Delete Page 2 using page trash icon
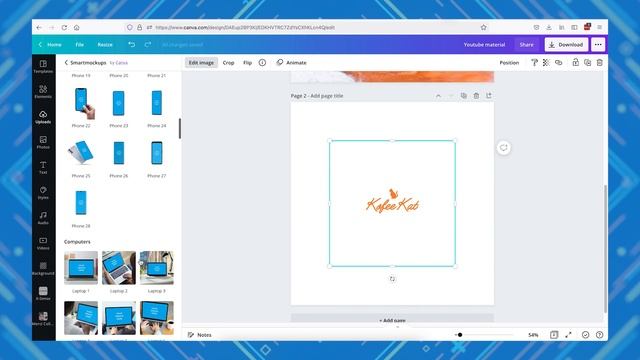 476,96
